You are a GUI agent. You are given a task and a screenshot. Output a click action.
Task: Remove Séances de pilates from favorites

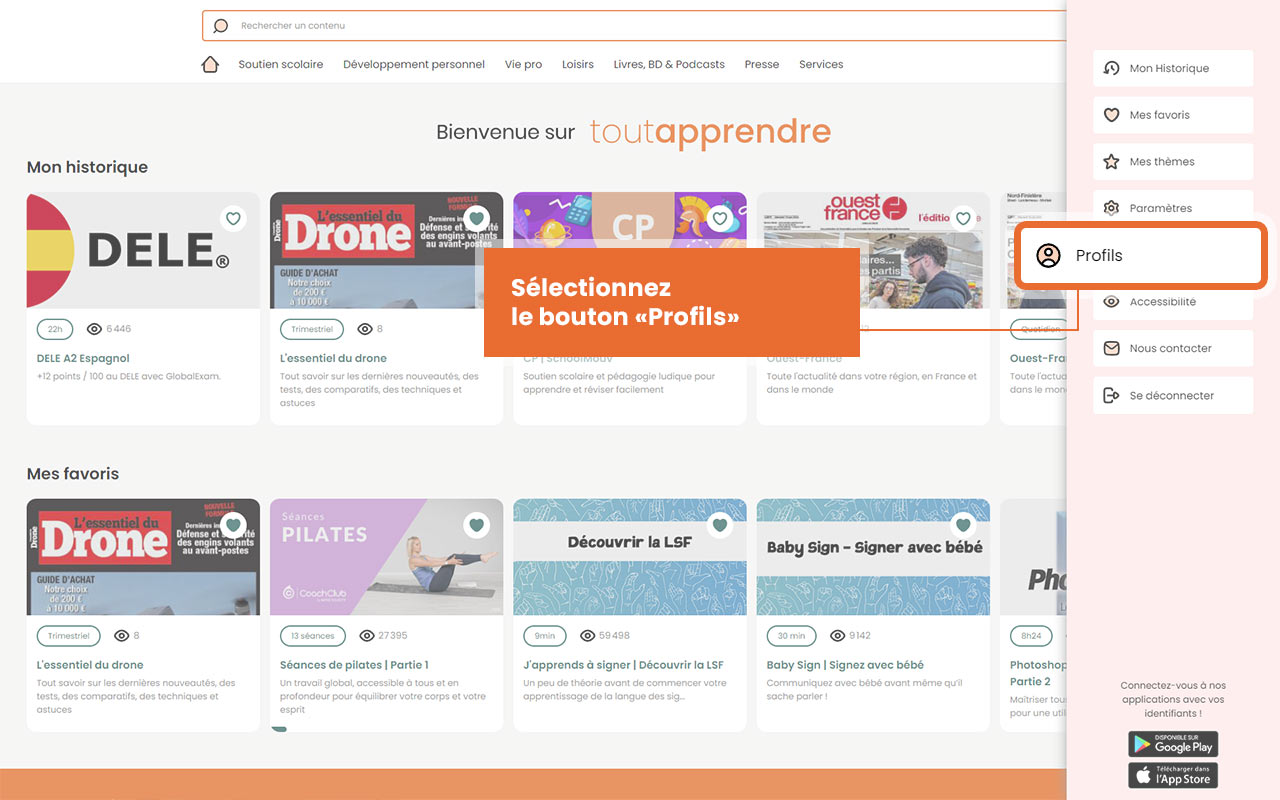[476, 525]
